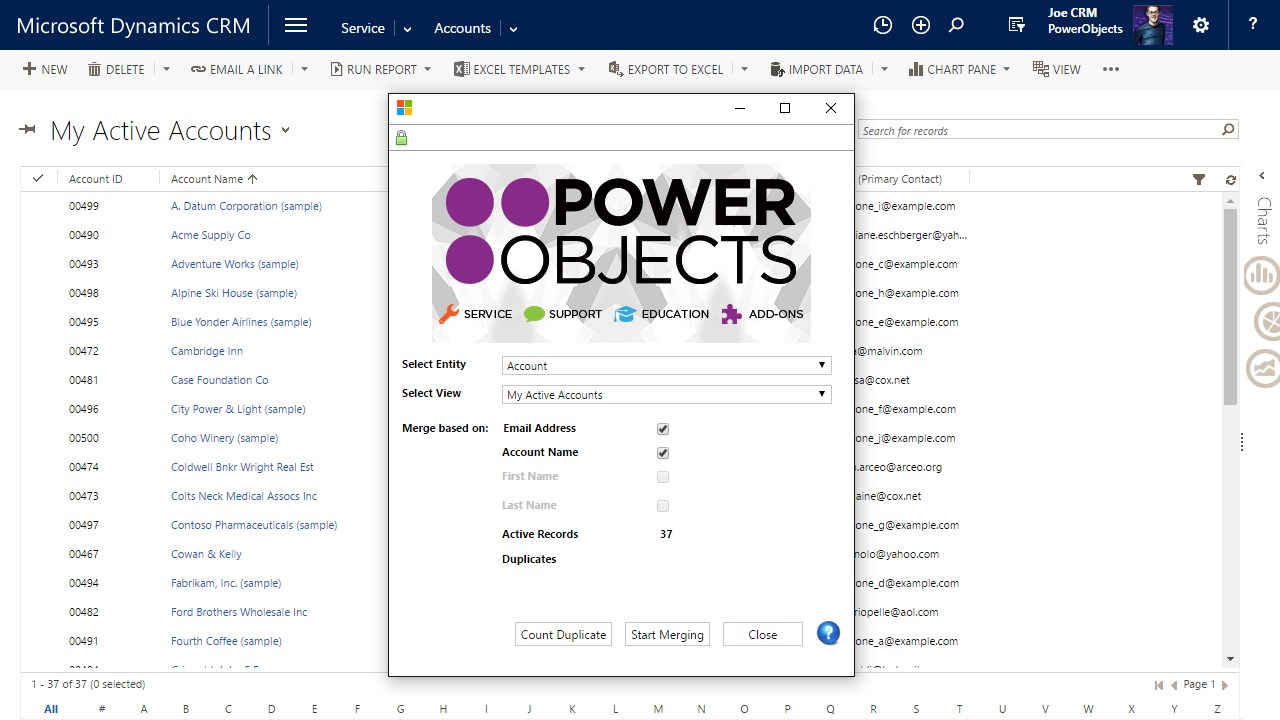
Task: Open the settings gear icon
Action: click(1201, 26)
